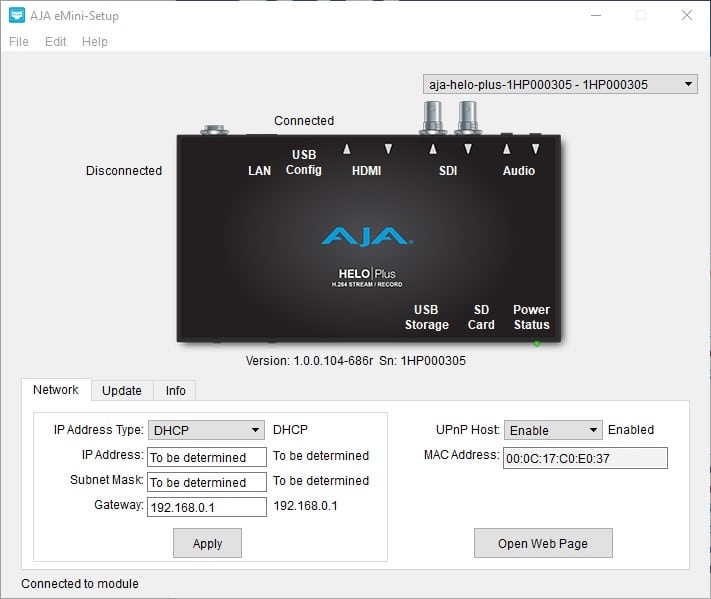Open the Help menu
Screen dimensions: 711x599
tap(95, 42)
